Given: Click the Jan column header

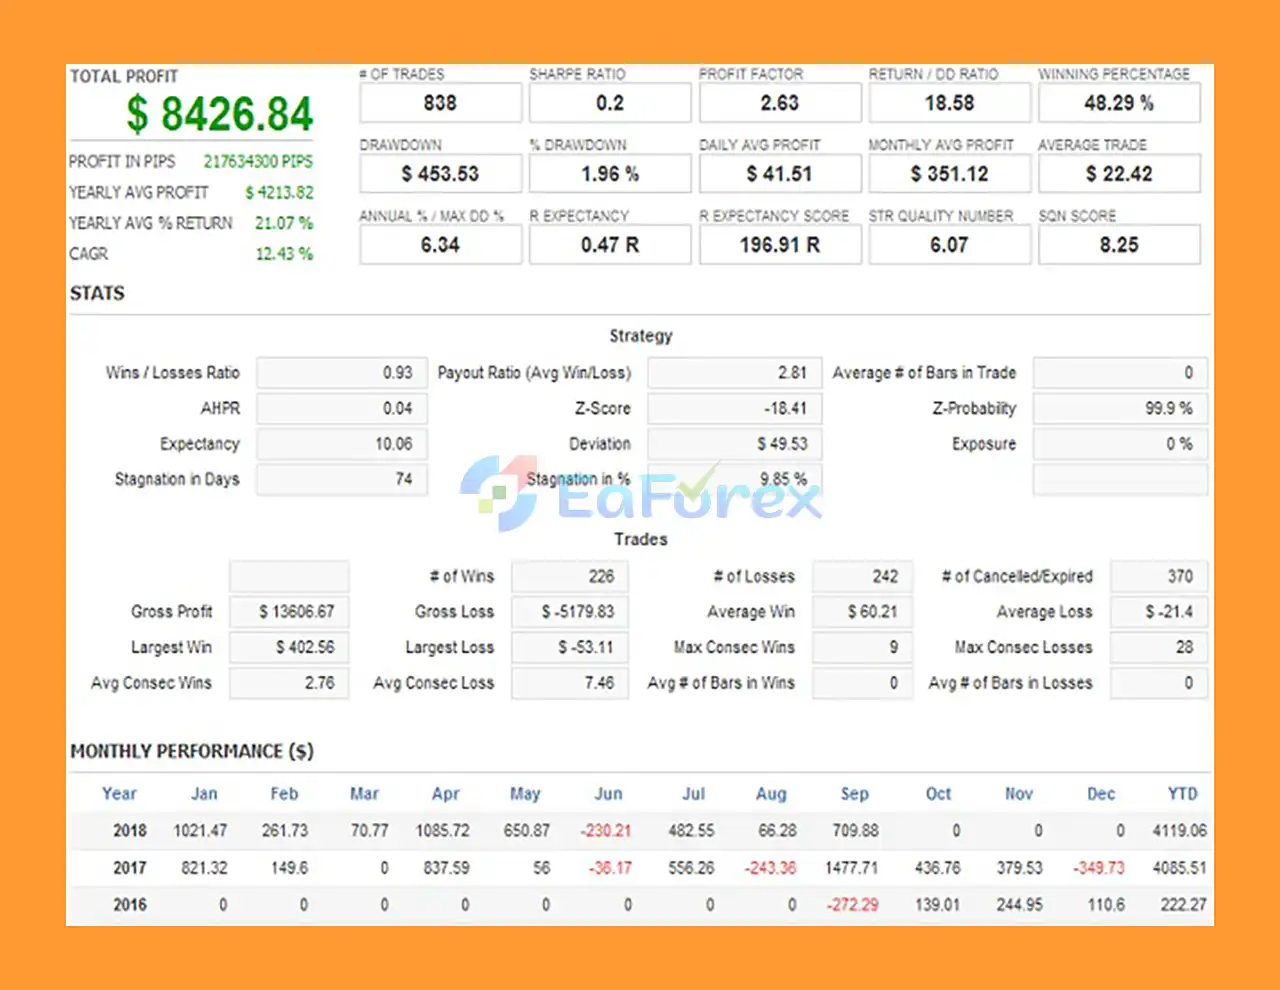Looking at the screenshot, I should point(204,794).
